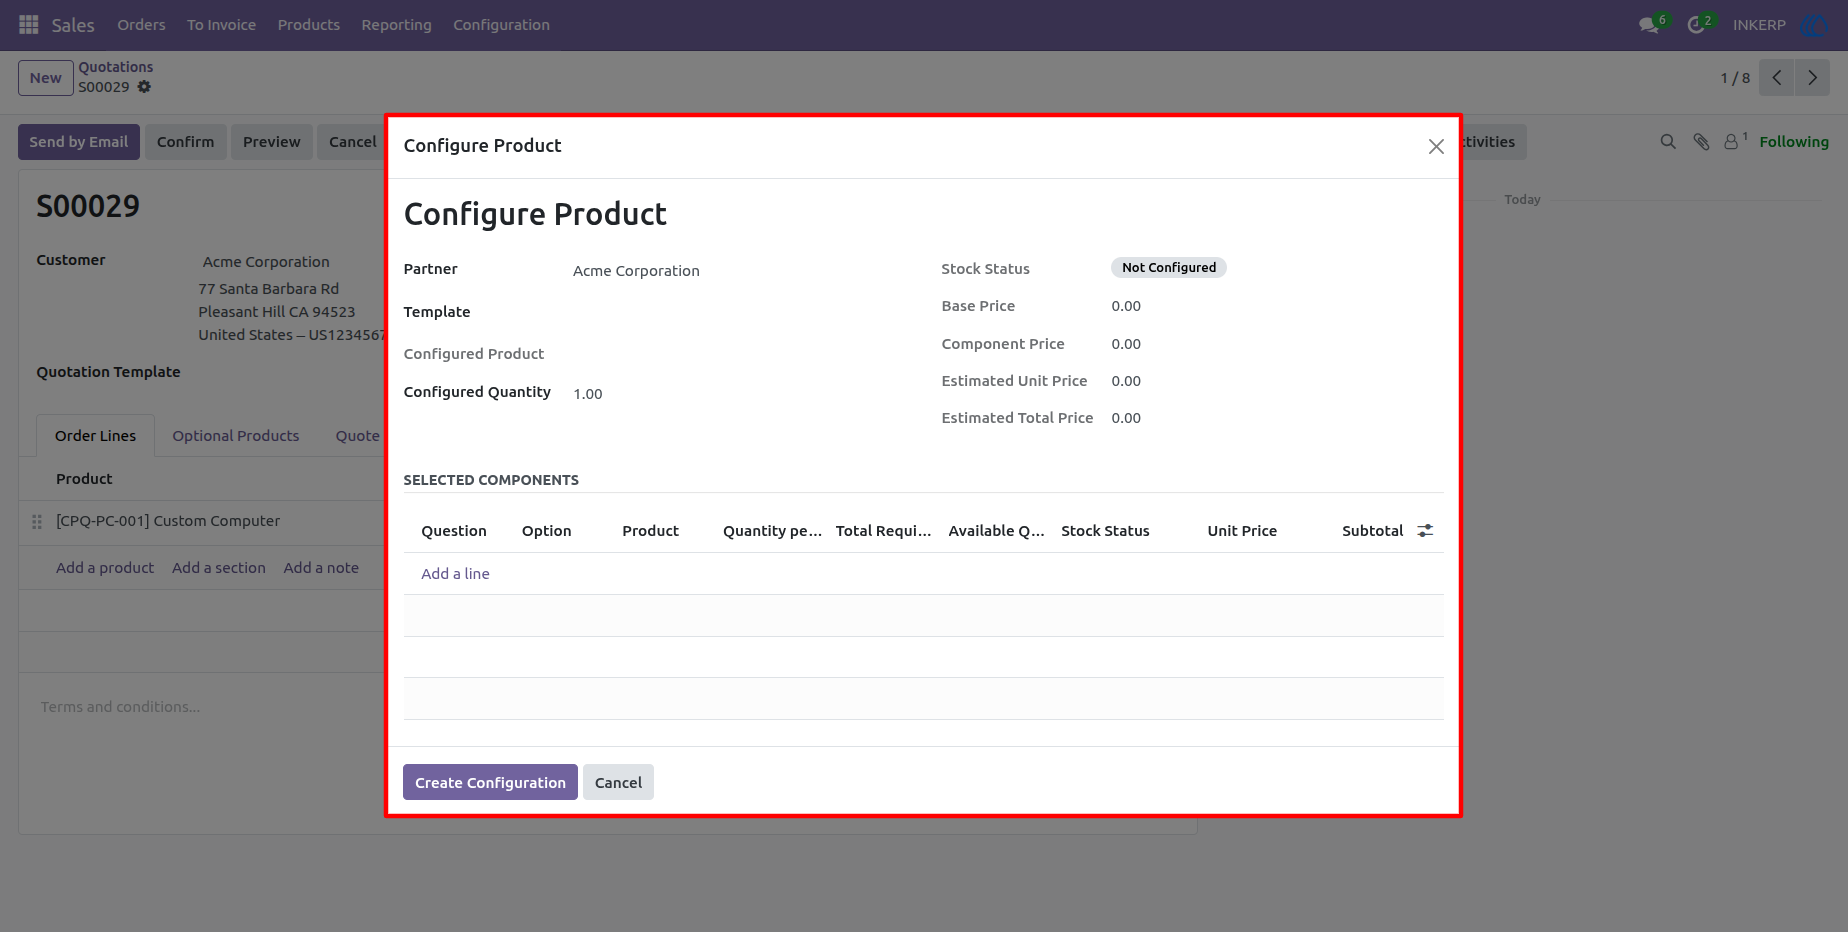Close the Configure Product dialog with X
This screenshot has width=1848, height=932.
tap(1436, 147)
